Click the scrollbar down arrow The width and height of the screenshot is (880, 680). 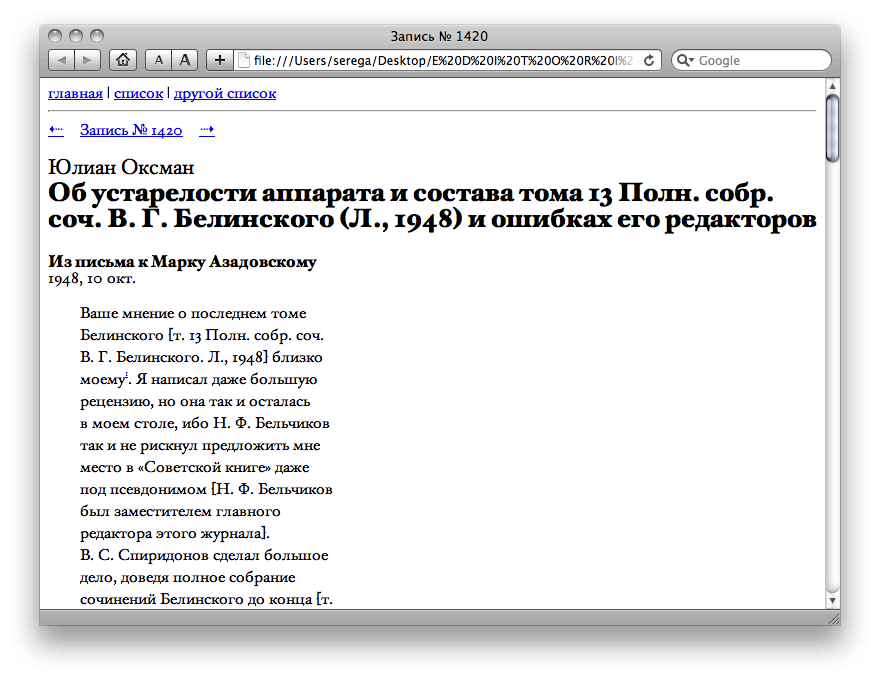[832, 600]
